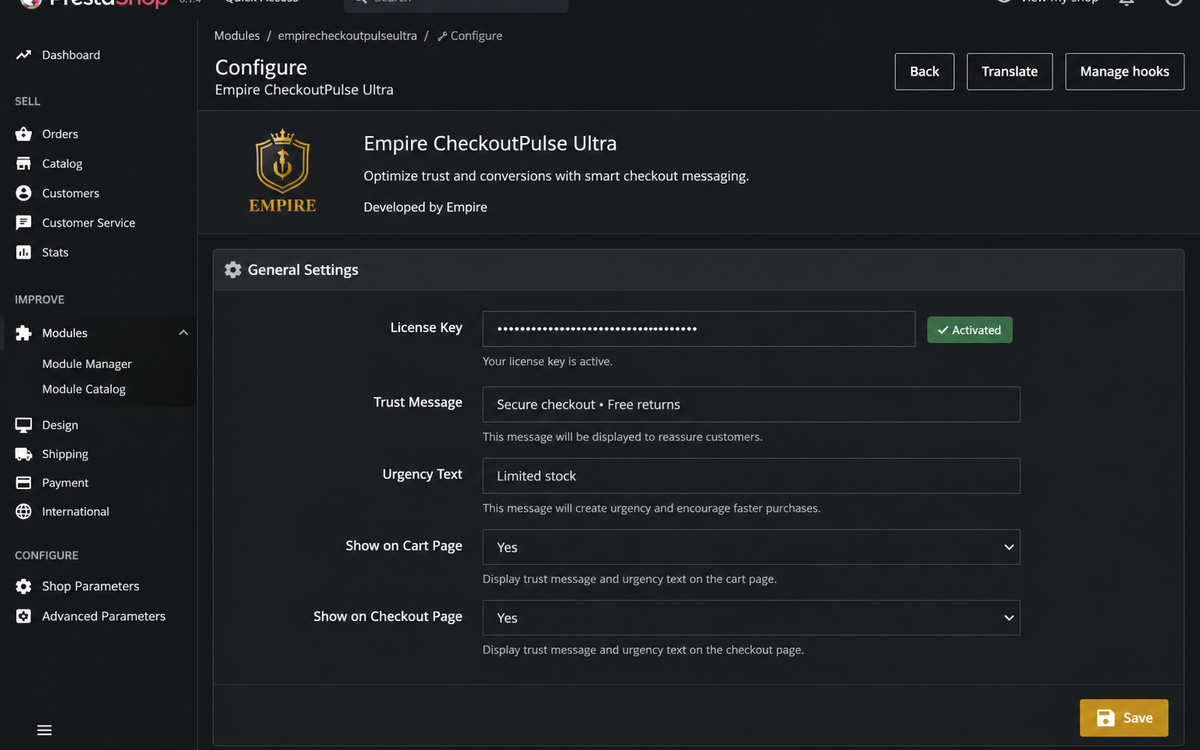
Task: Open Show on Checkout Page dropdown
Action: click(751, 618)
